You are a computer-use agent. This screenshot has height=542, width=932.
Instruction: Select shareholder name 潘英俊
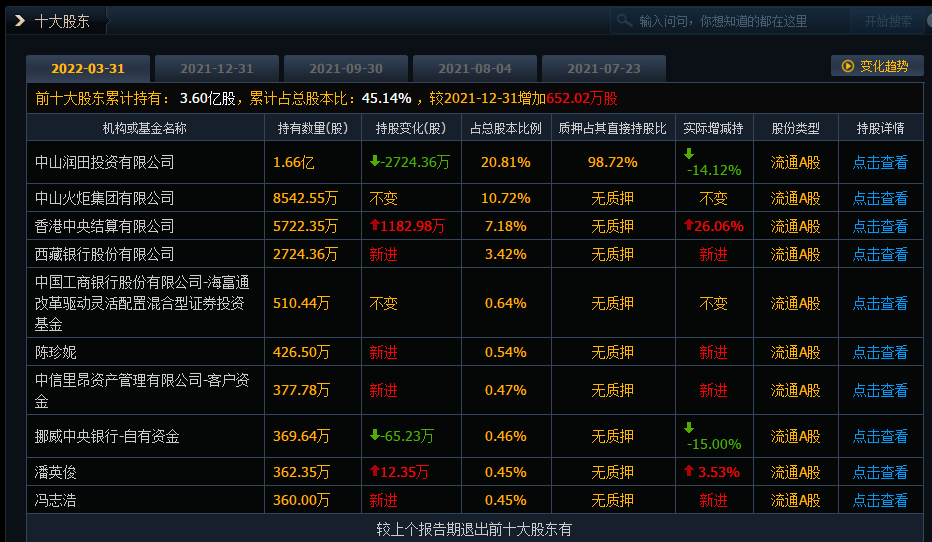coord(55,472)
